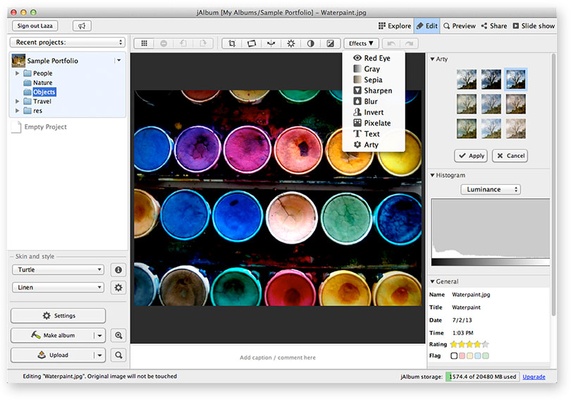Image resolution: width=571 pixels, height=400 pixels.
Task: Cancel the Arty effect
Action: (x=510, y=156)
